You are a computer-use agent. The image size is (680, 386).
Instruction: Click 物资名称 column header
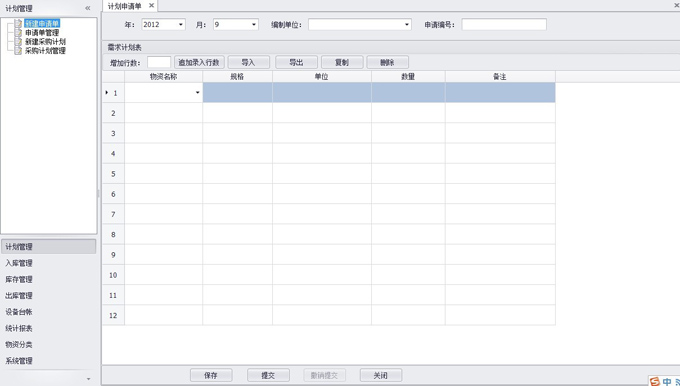coord(163,77)
